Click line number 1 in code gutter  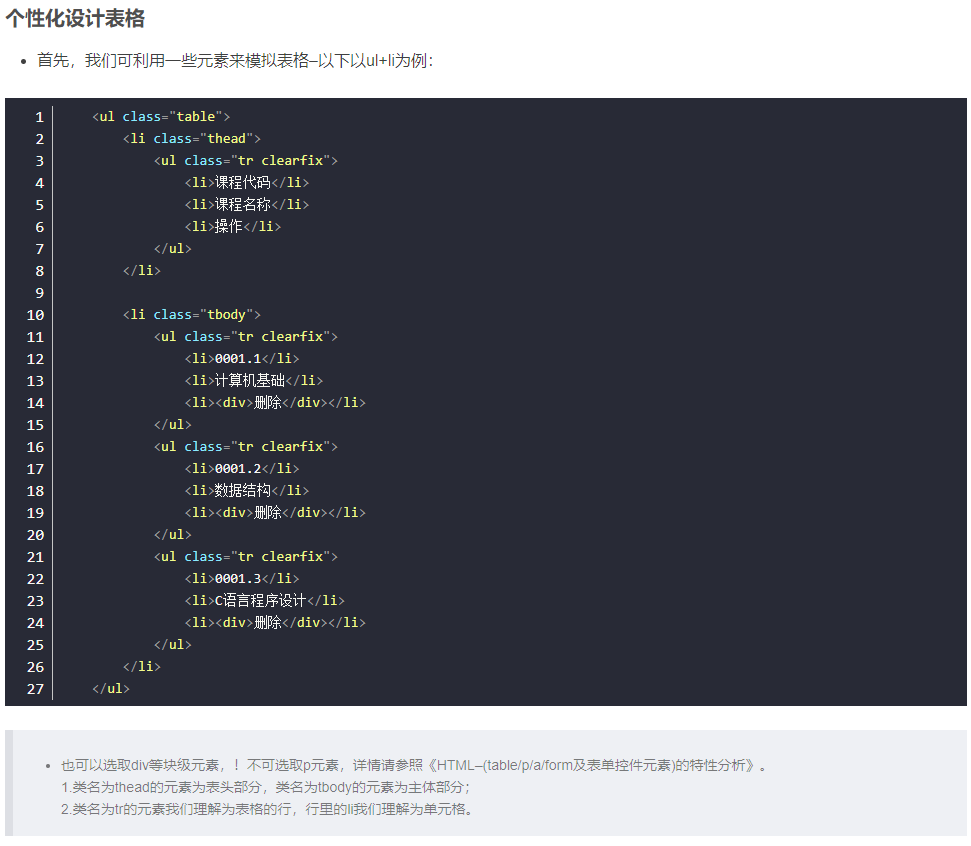coord(39,117)
